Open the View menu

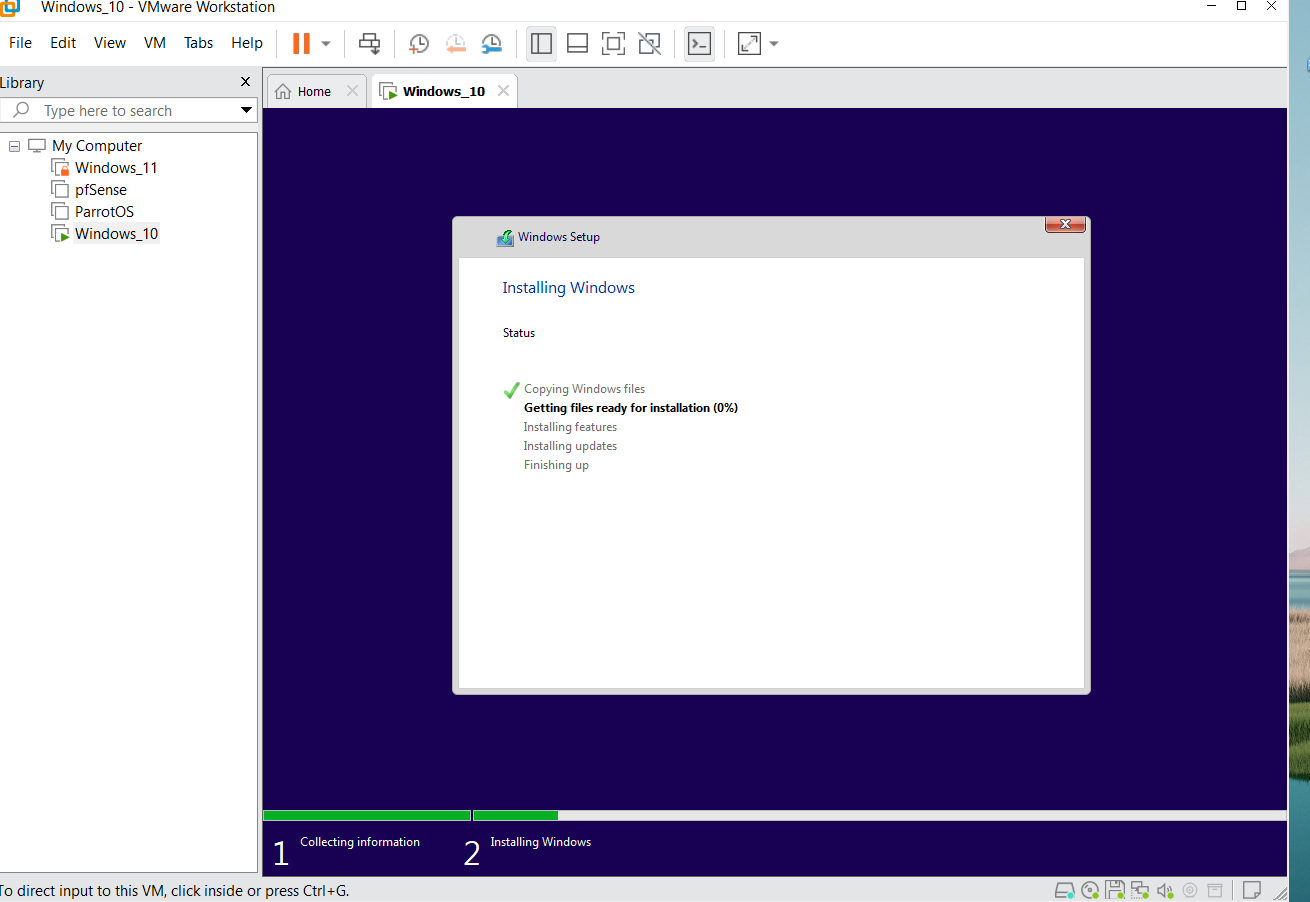[110, 43]
